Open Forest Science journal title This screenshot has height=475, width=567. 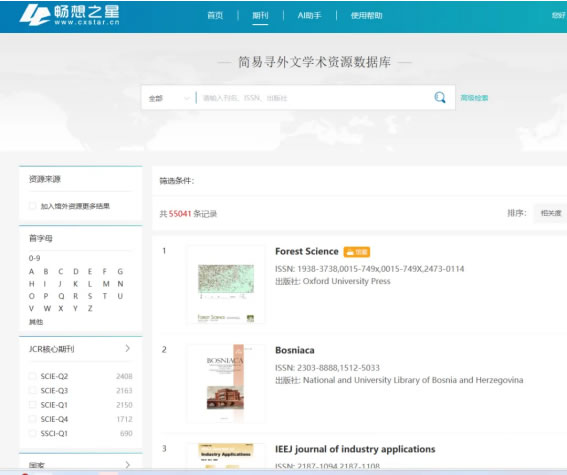coord(307,252)
